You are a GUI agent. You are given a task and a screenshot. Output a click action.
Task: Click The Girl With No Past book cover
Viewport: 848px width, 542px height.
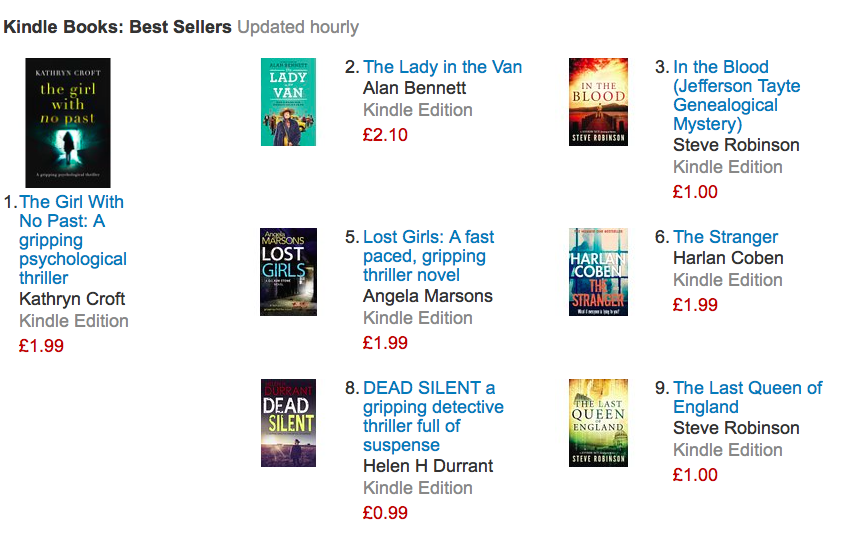point(68,122)
